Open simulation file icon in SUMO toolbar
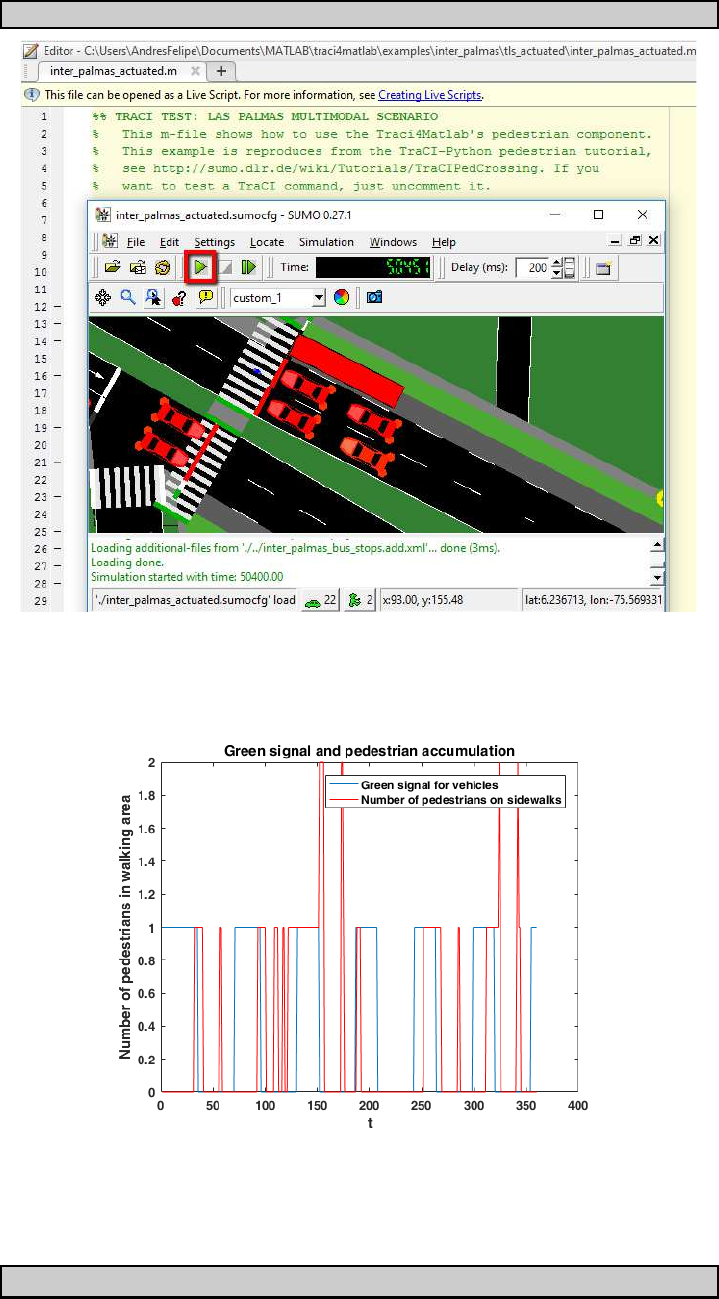This screenshot has width=719, height=1299. click(114, 267)
